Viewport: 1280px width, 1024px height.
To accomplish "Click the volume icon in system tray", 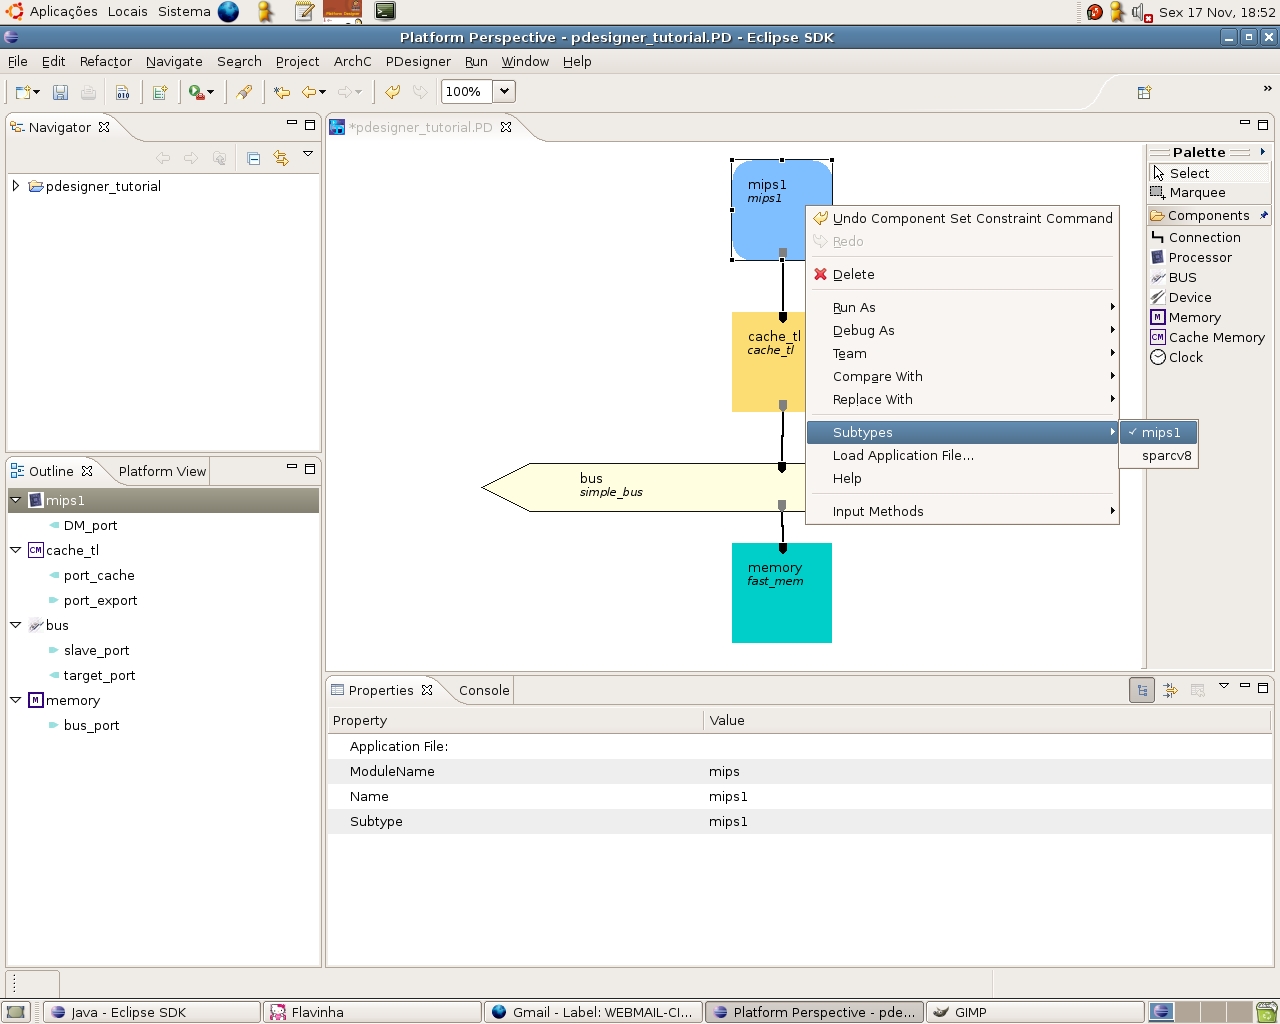I will [1141, 12].
